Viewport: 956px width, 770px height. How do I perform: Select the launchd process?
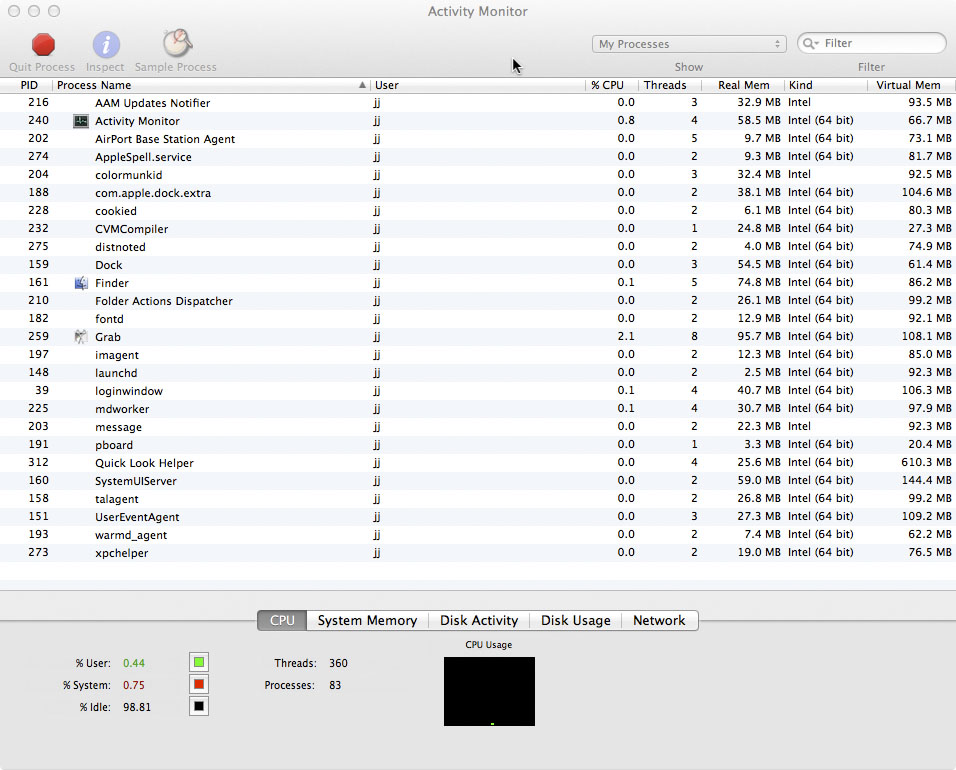[x=478, y=373]
